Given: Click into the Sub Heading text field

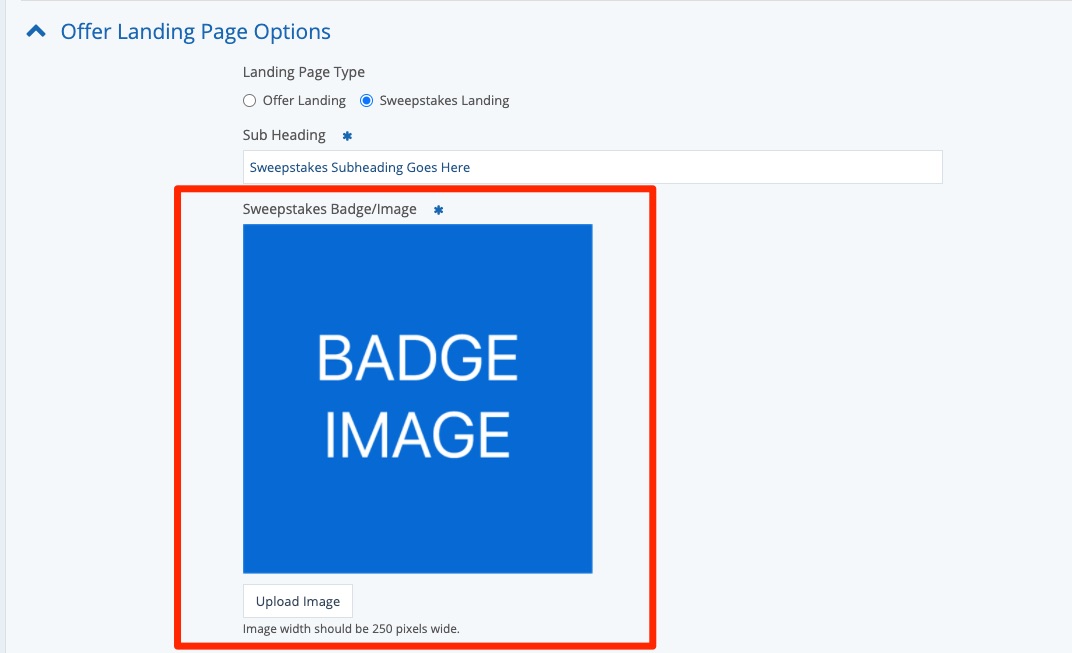Looking at the screenshot, I should [x=592, y=167].
